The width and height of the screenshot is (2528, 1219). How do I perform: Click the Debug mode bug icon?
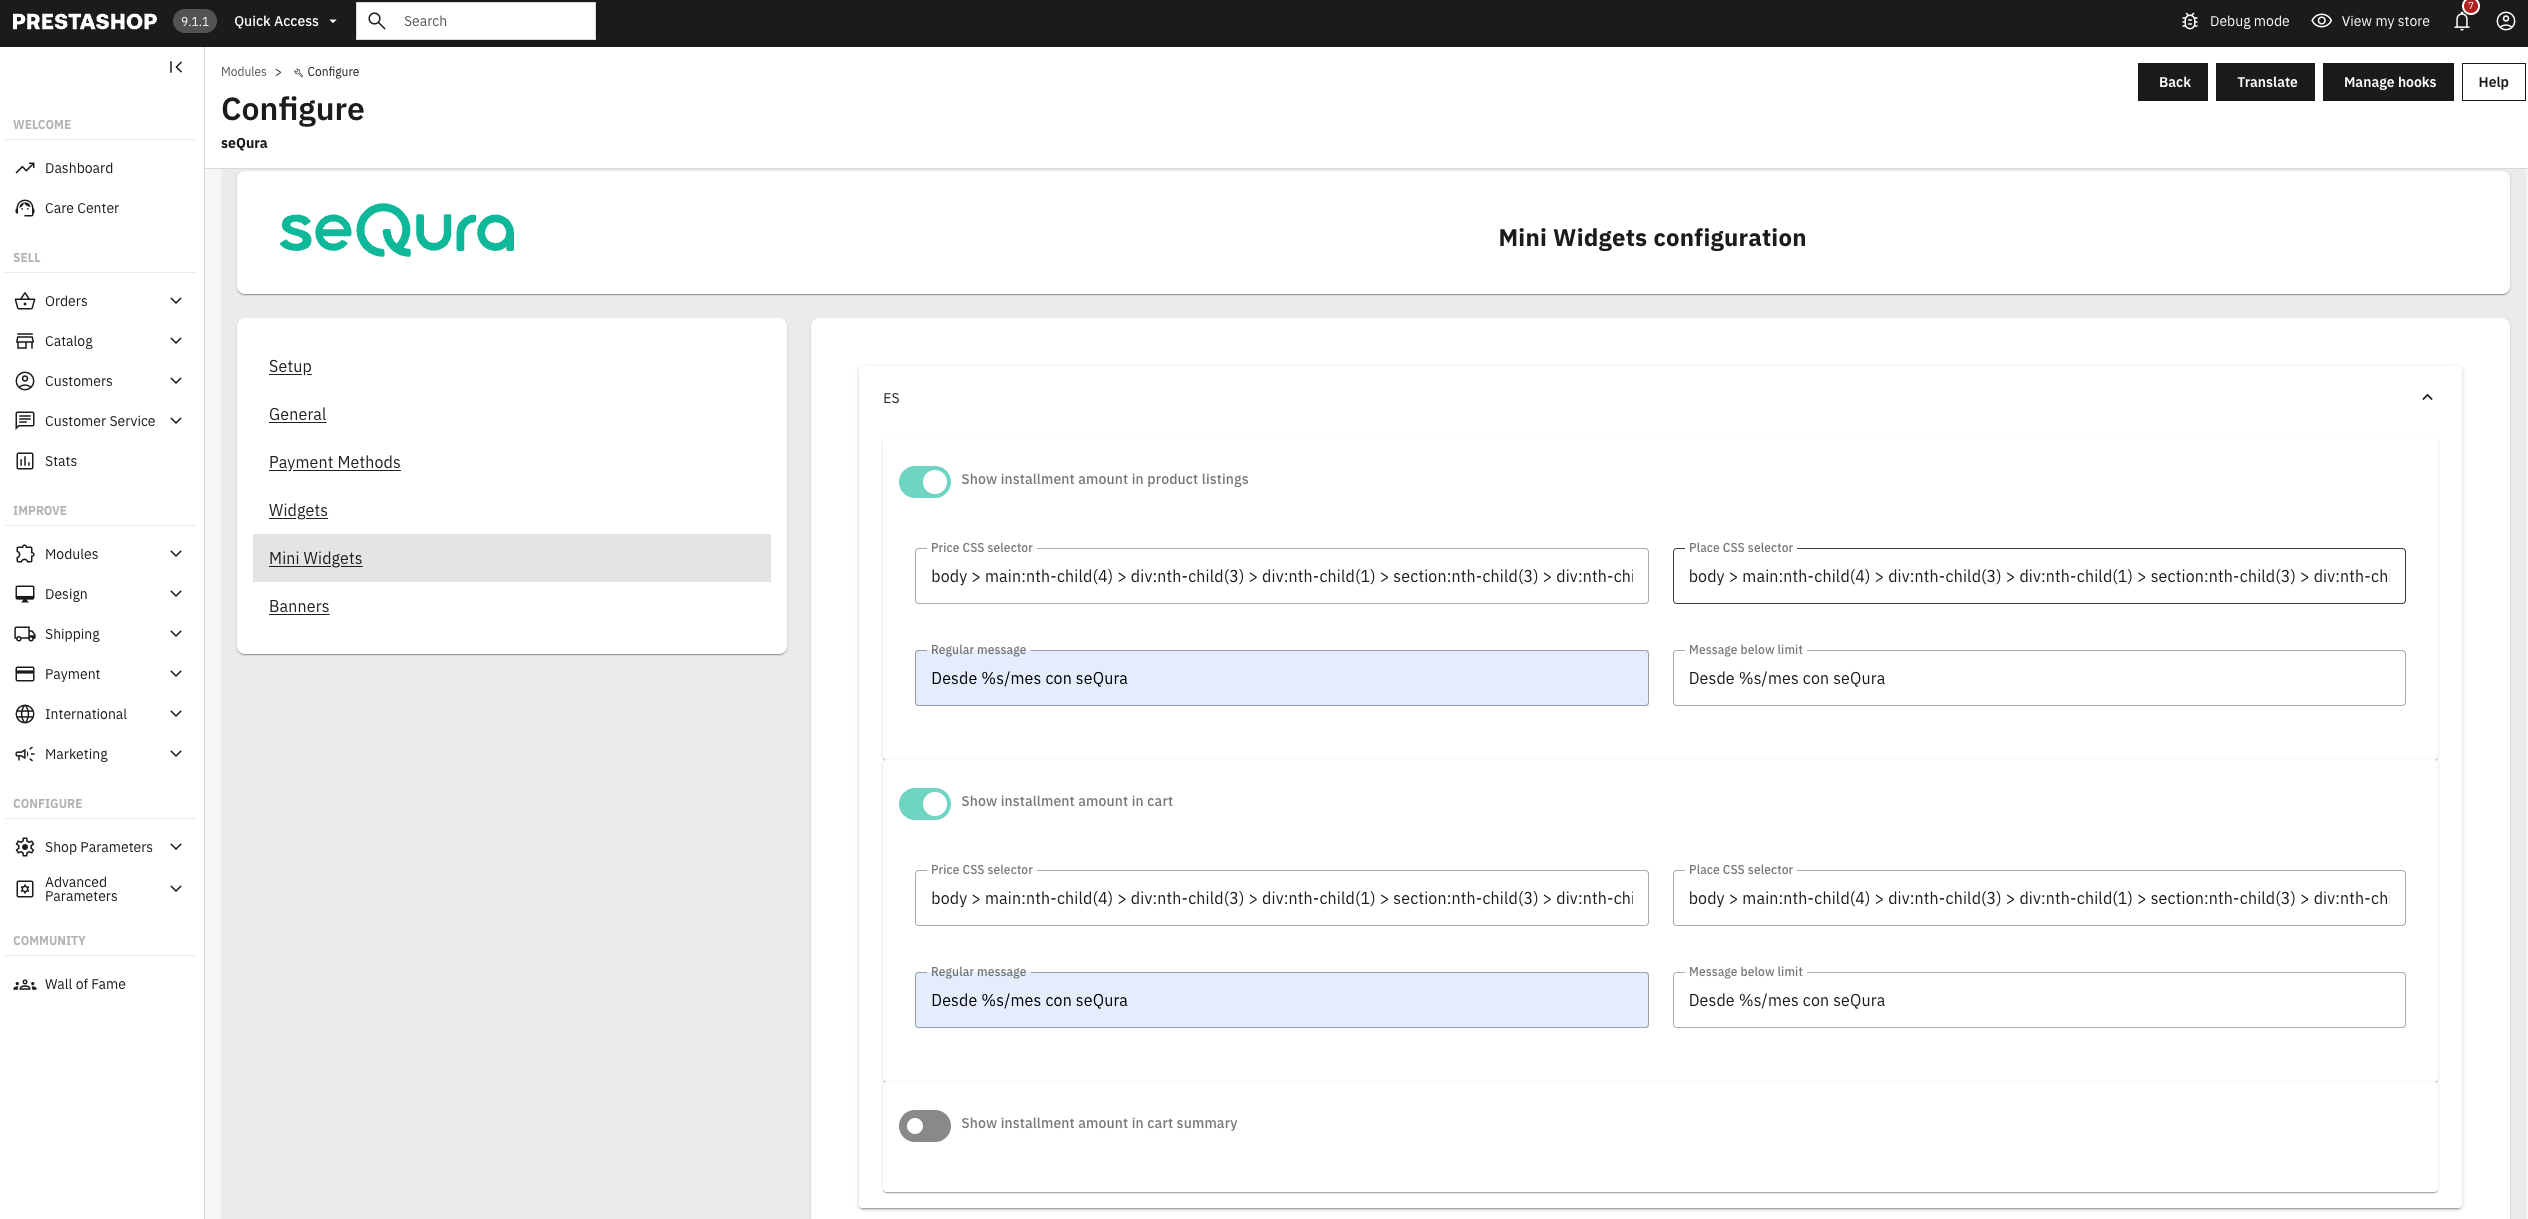(x=2190, y=21)
